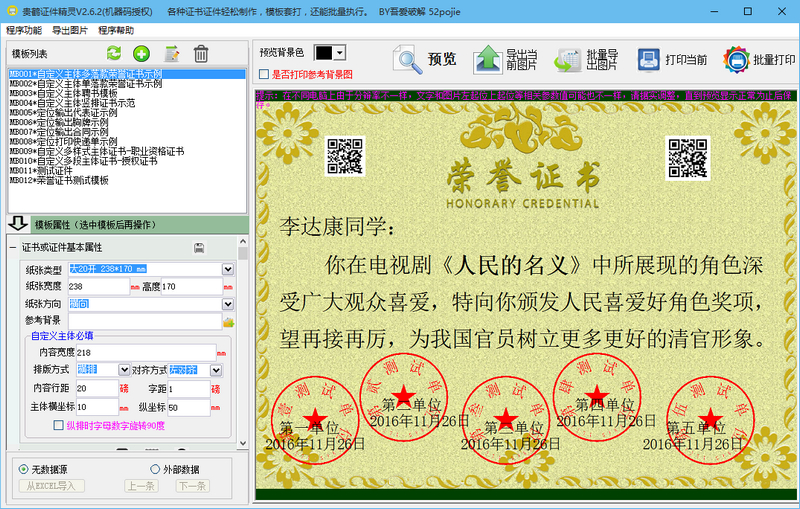Open the 程序功能 menu

pyautogui.click(x=24, y=30)
